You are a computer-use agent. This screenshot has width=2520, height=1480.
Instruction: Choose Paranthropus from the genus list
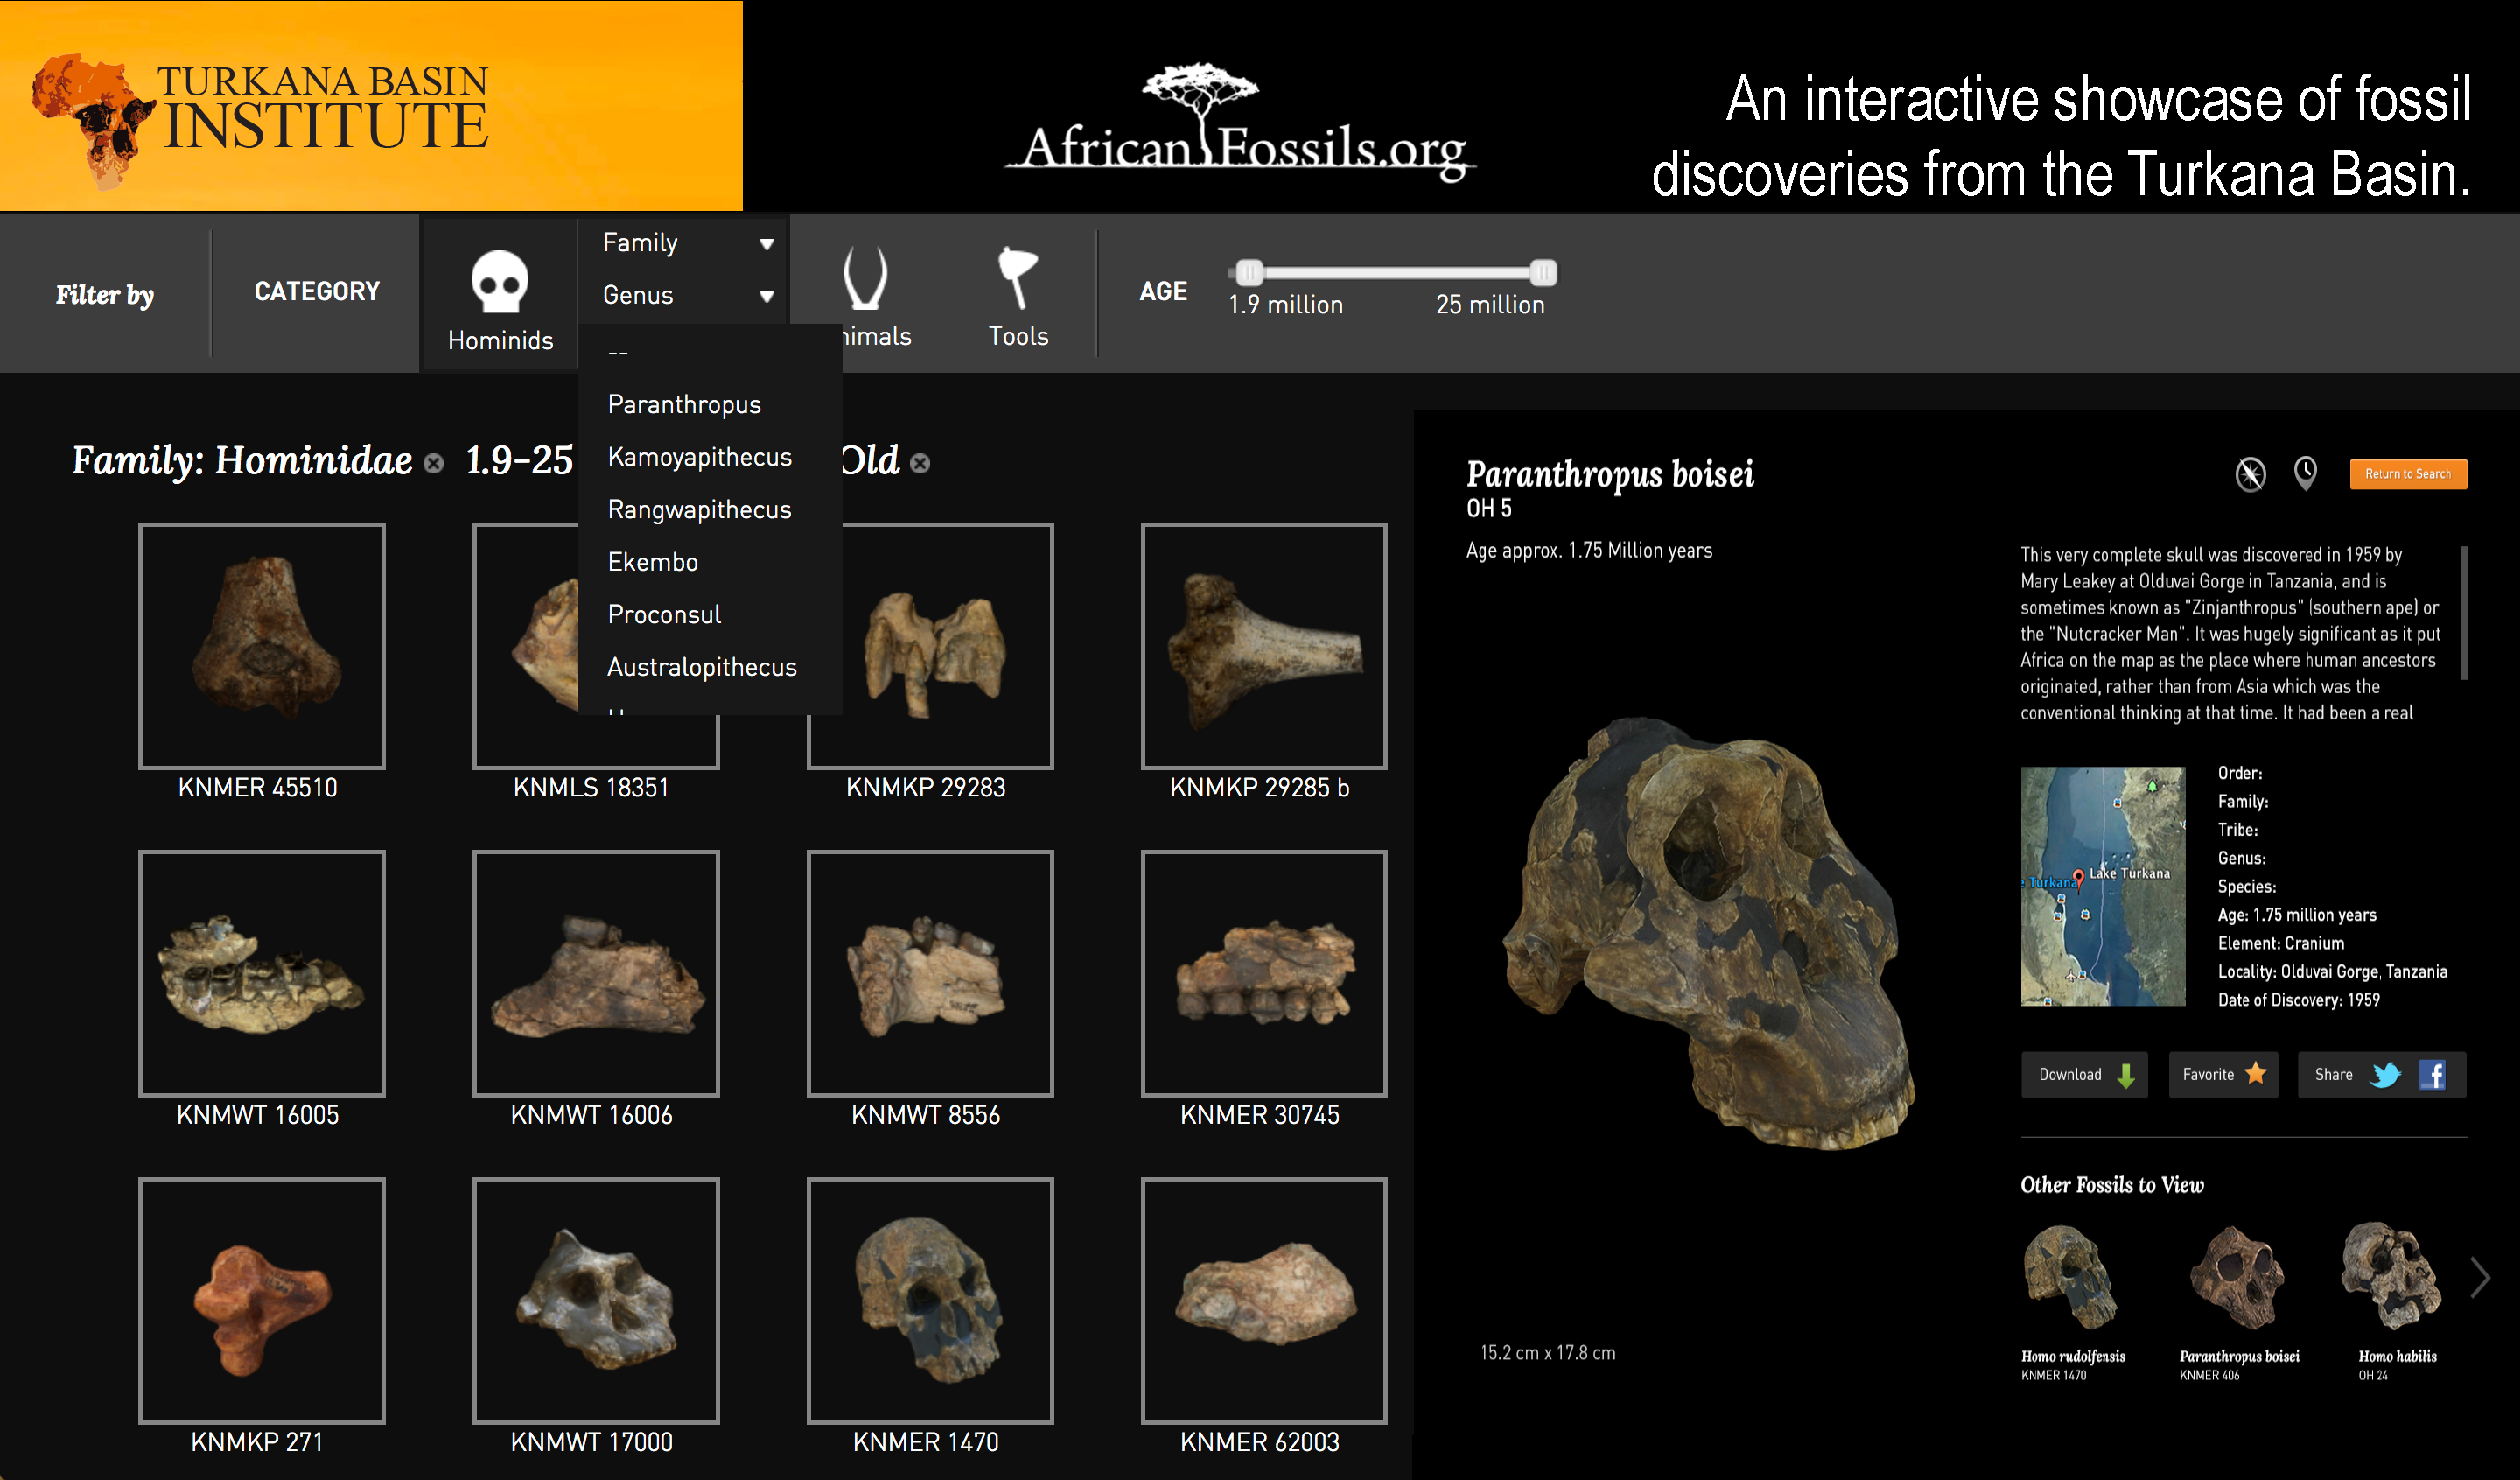[x=684, y=405]
